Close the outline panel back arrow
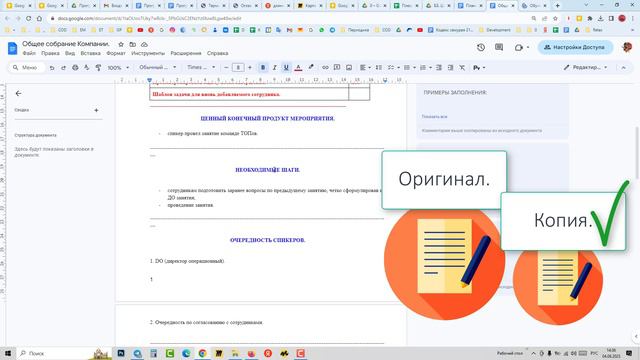 click(18, 93)
